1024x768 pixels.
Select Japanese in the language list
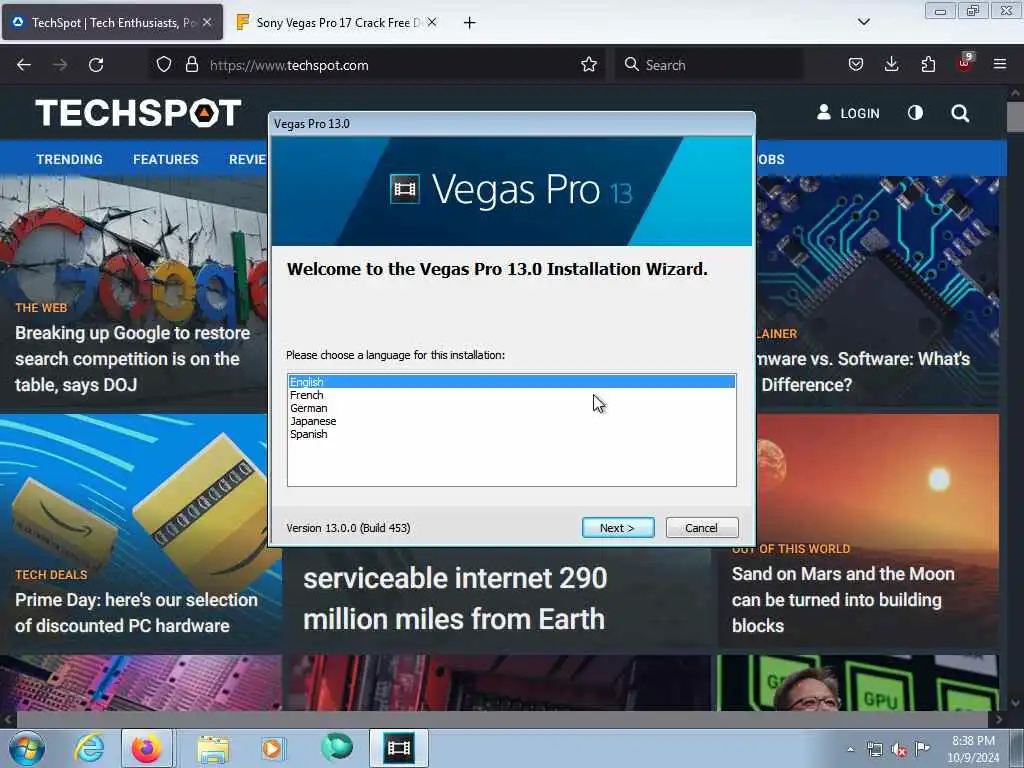[511, 421]
